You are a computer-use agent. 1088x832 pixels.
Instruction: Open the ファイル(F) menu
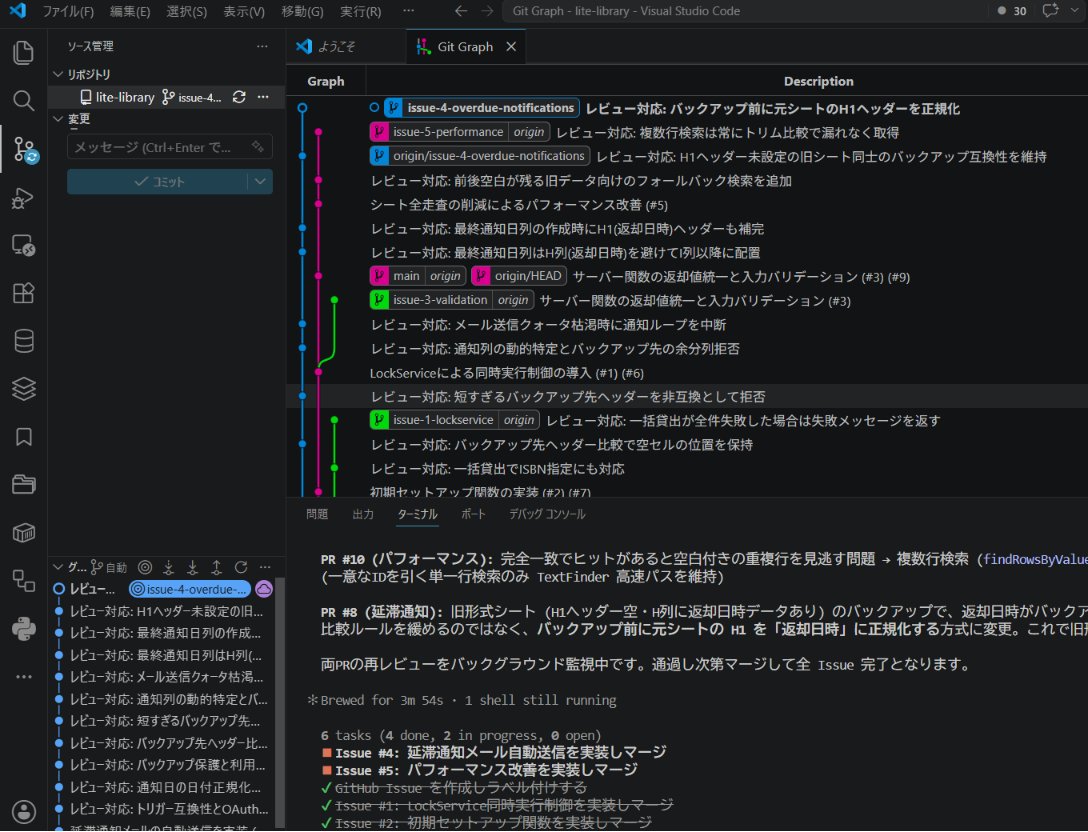(x=68, y=11)
